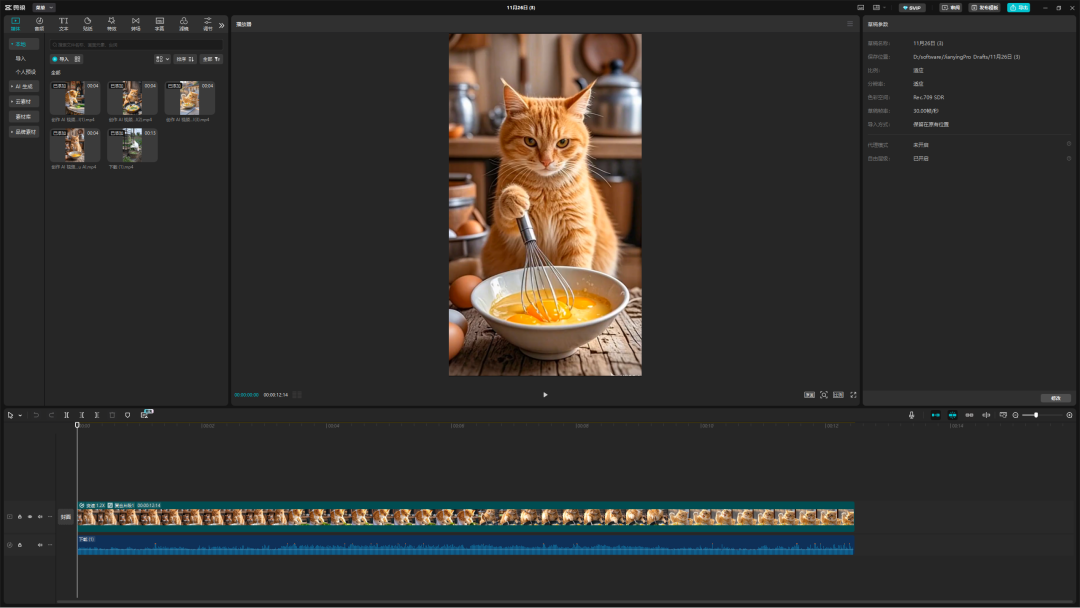
Task: Click the marker shield icon in timeline toolbar
Action: click(x=127, y=415)
